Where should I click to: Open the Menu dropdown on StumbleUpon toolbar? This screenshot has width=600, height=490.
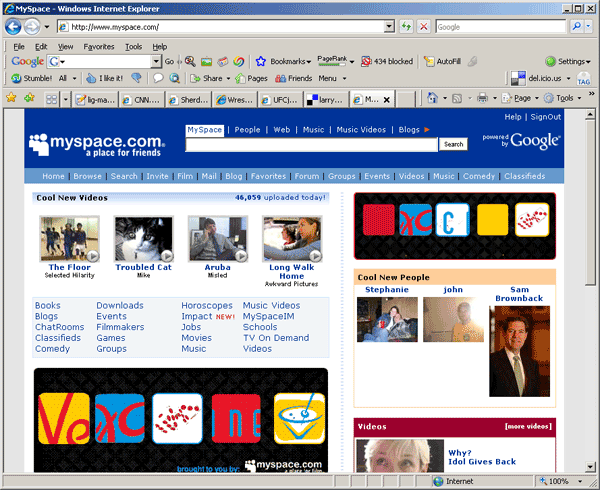tap(332, 78)
